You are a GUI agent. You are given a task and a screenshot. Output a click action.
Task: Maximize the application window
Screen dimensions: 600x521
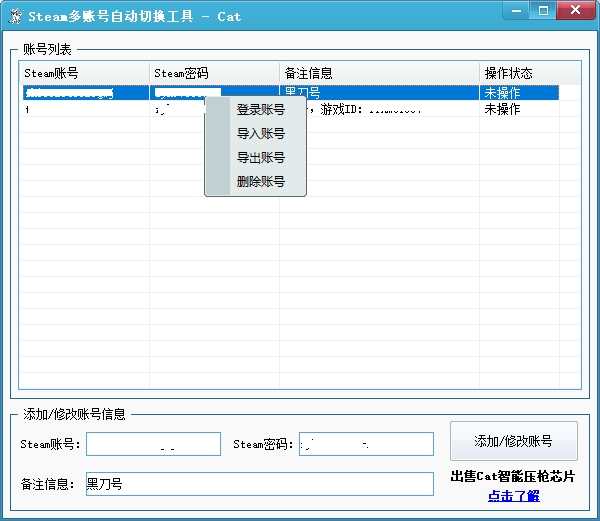click(543, 10)
